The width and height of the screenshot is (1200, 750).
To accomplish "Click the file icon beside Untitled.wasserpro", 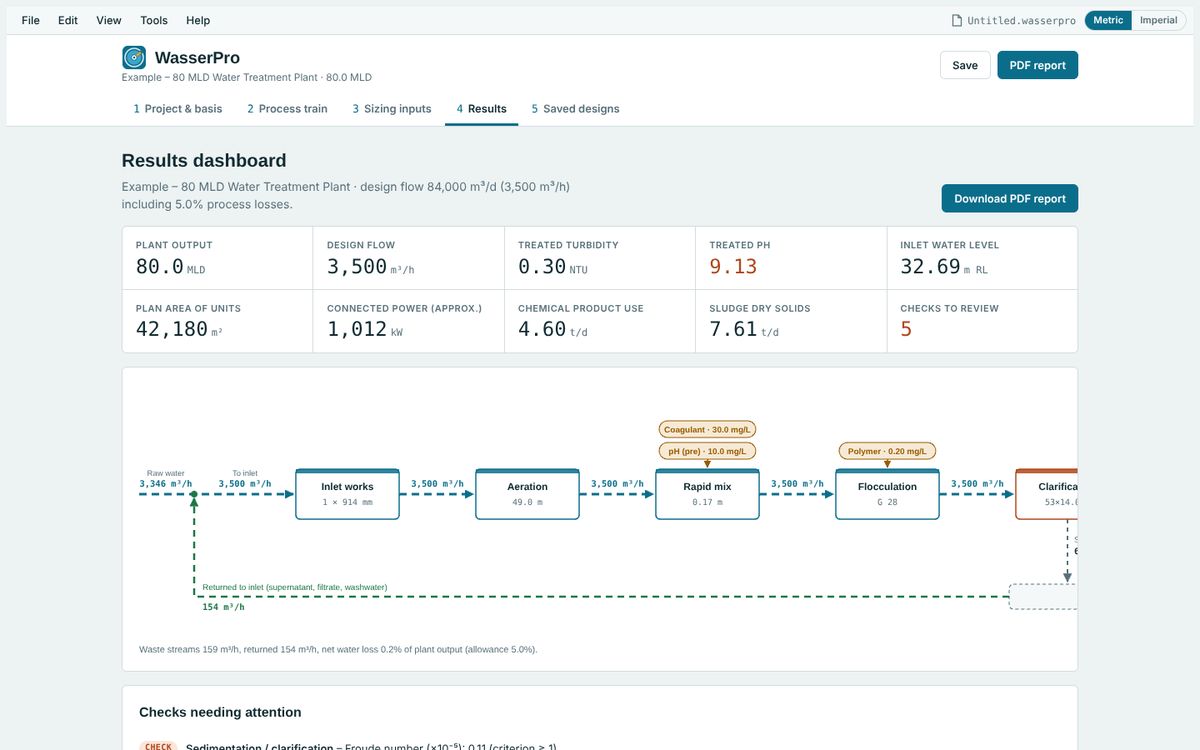I will coord(957,20).
